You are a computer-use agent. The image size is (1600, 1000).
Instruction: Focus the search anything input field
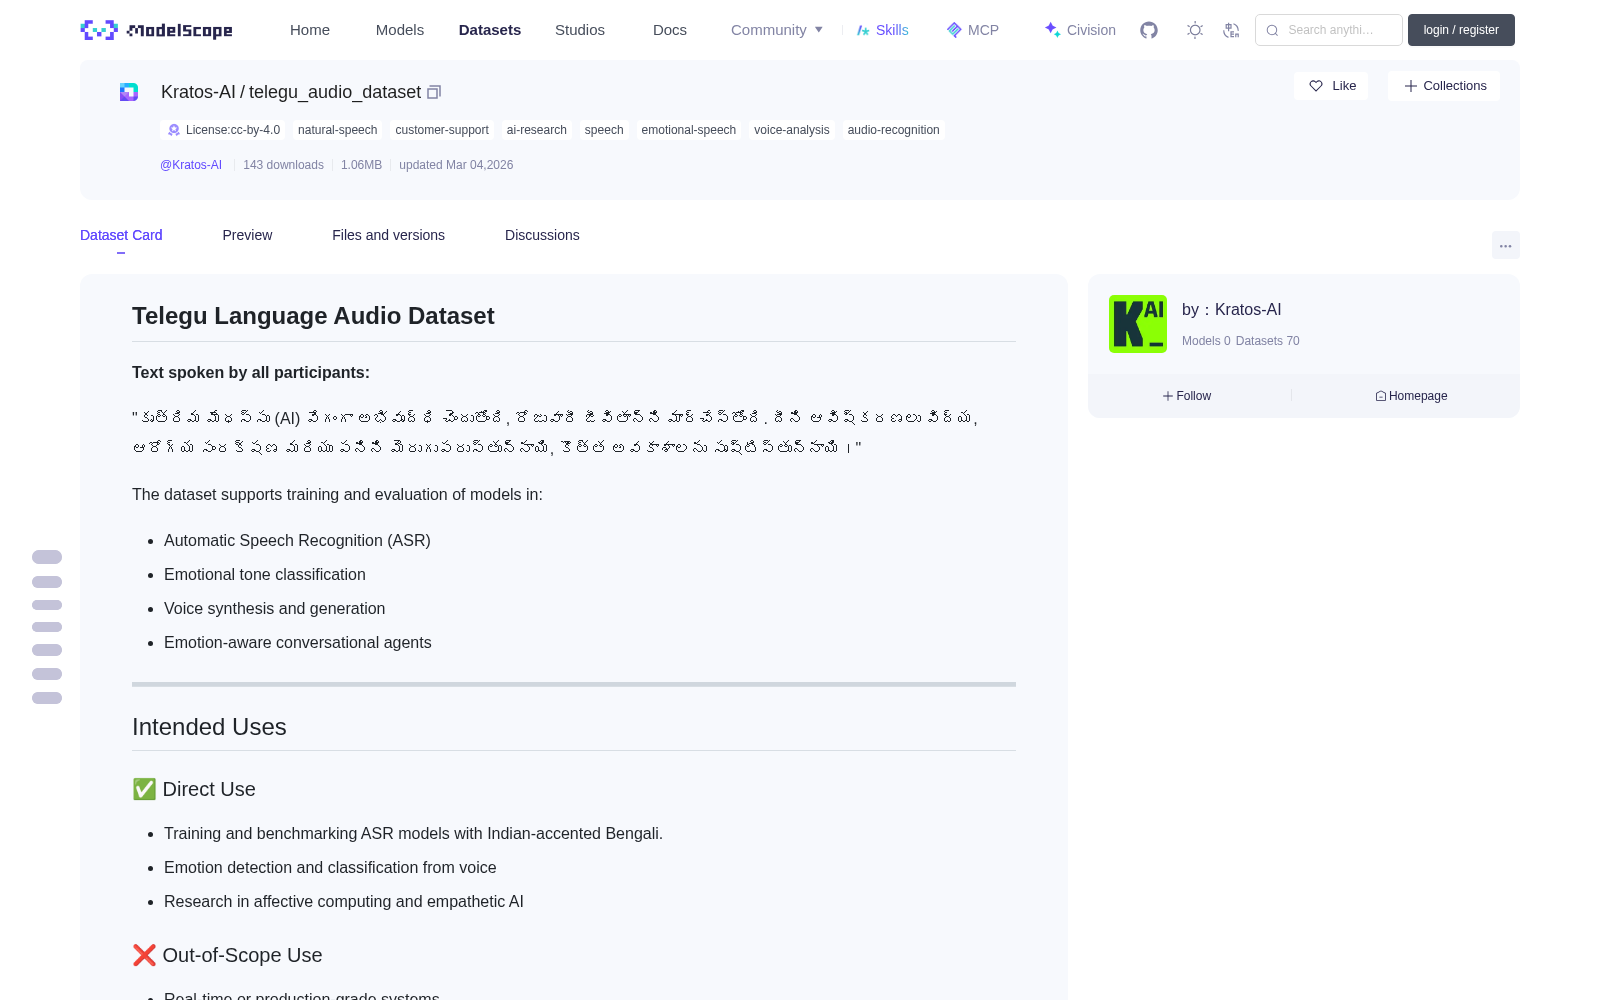click(x=1329, y=30)
